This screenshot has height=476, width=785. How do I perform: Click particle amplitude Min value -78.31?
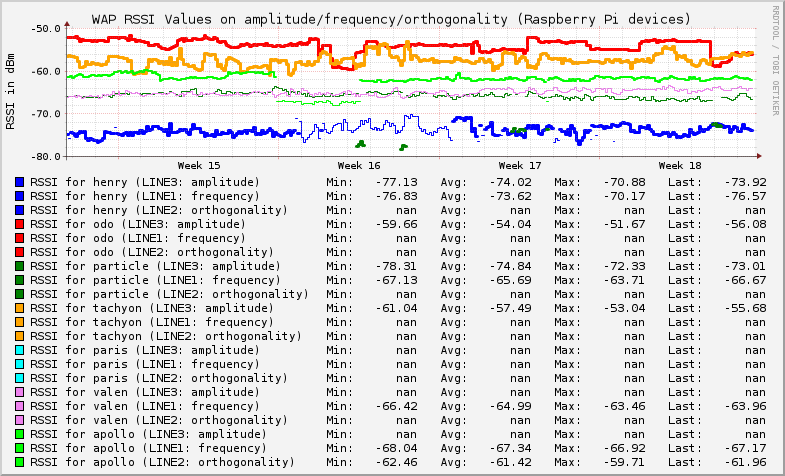397,266
